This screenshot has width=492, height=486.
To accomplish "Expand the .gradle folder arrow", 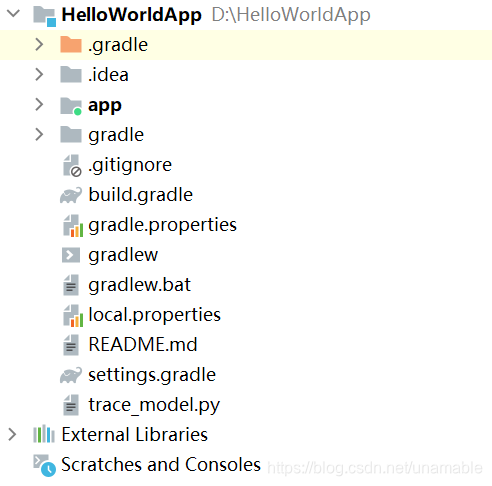I will tap(39, 44).
